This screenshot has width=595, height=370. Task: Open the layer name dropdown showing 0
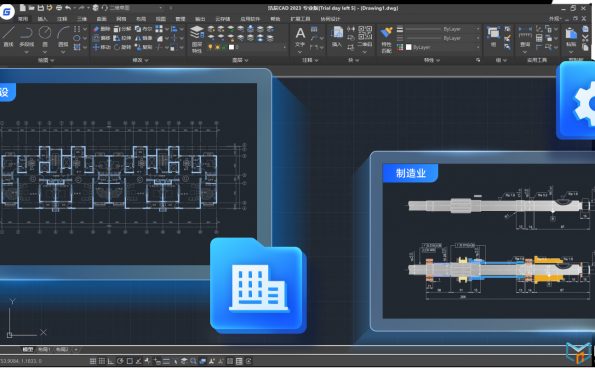tap(258, 47)
